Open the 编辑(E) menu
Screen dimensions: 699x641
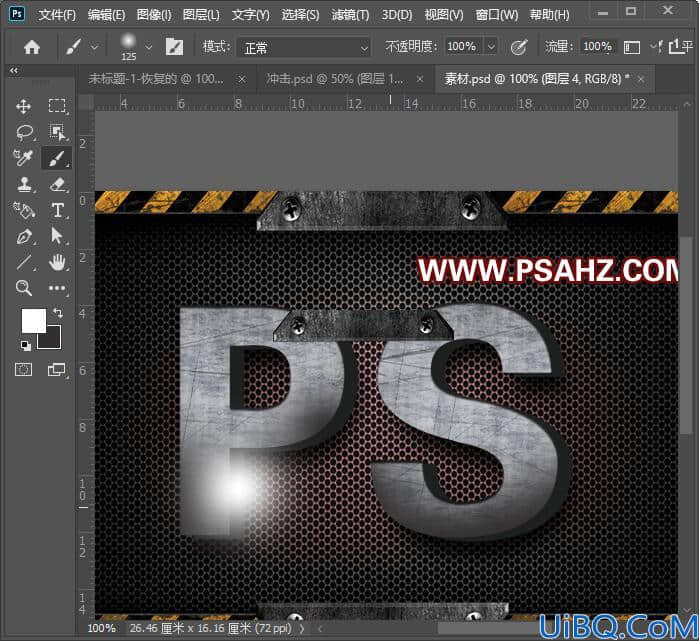pos(106,15)
